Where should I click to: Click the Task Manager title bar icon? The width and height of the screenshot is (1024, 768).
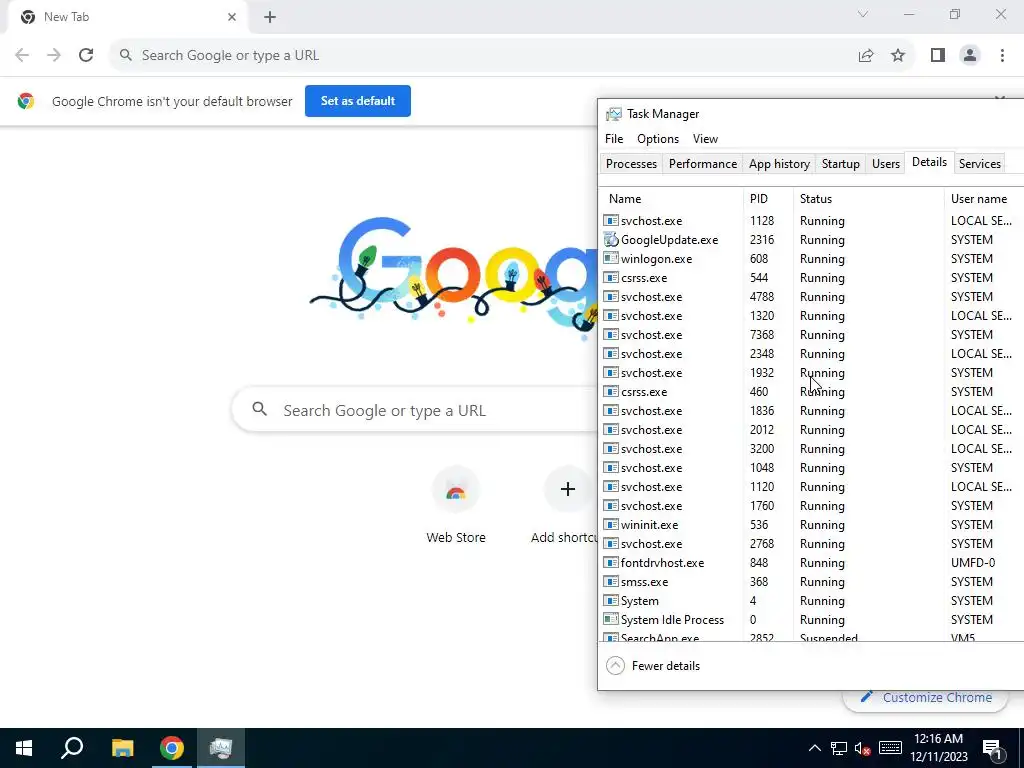[613, 114]
